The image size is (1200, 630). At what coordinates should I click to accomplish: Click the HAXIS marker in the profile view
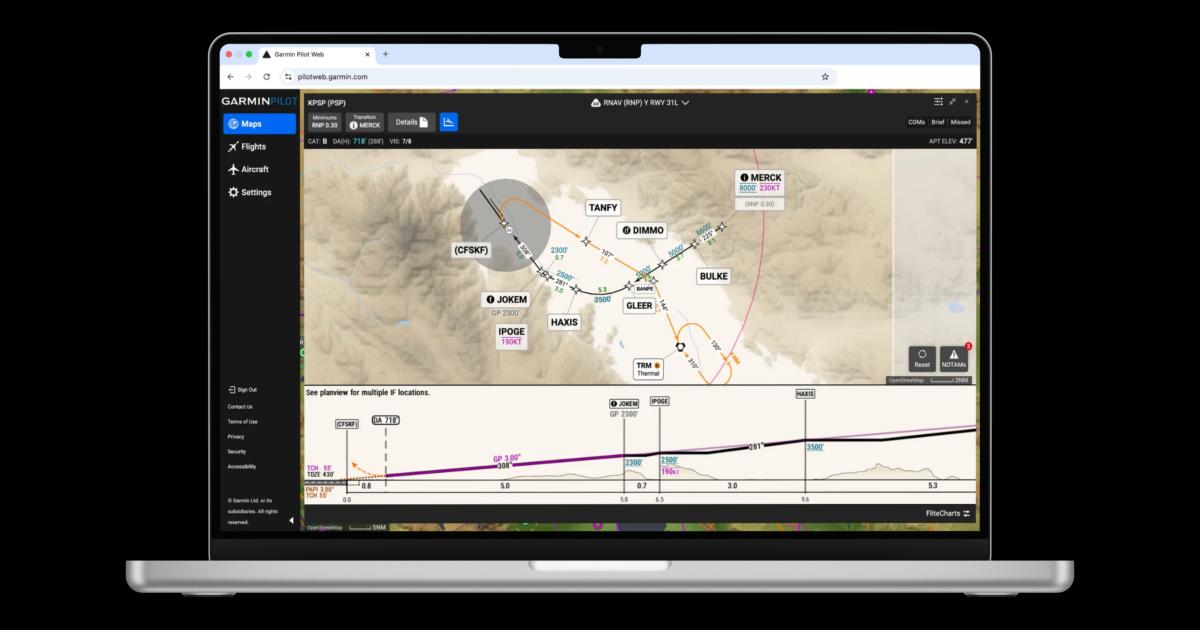805,394
